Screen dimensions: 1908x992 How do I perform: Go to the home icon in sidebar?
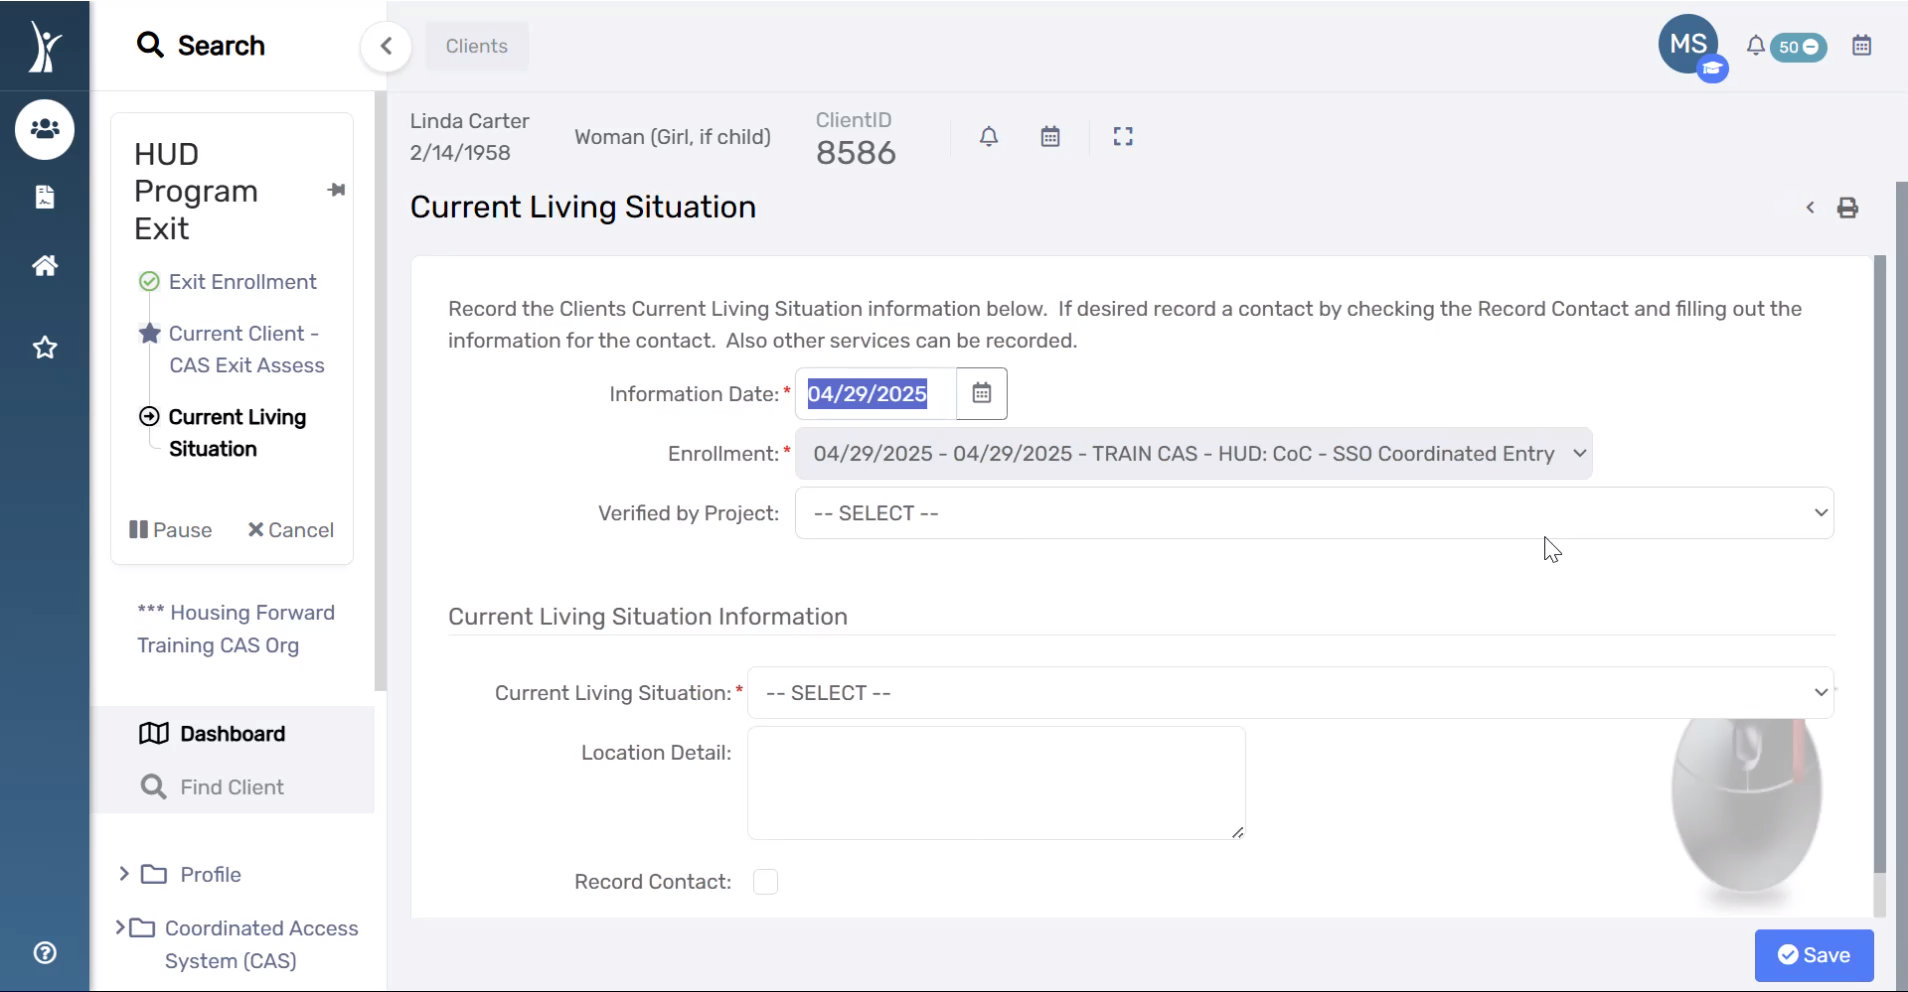click(44, 265)
